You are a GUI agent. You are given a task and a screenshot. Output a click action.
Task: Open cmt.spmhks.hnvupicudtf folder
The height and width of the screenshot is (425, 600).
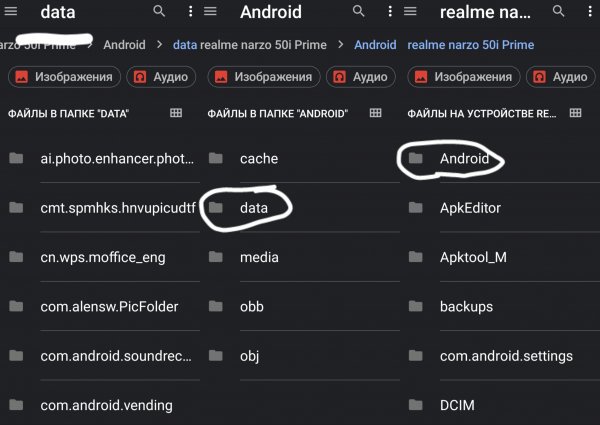point(101,208)
